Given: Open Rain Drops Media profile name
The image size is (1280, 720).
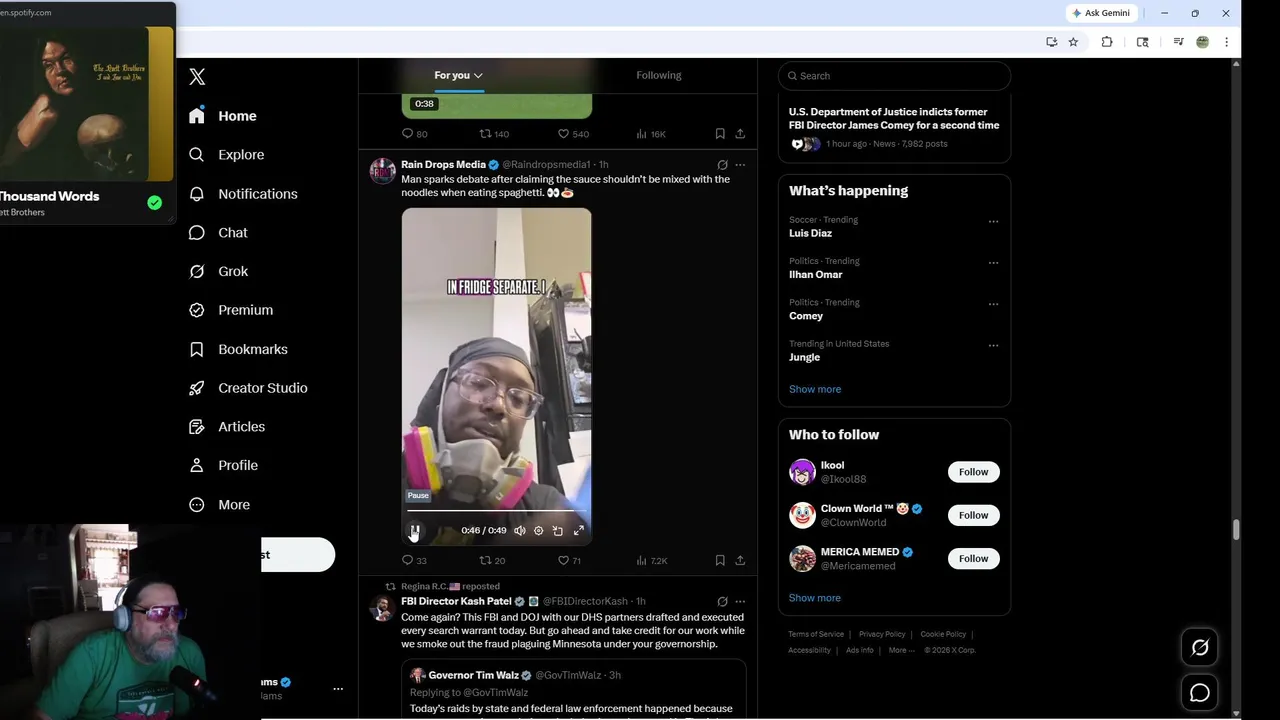Looking at the screenshot, I should (x=443, y=165).
